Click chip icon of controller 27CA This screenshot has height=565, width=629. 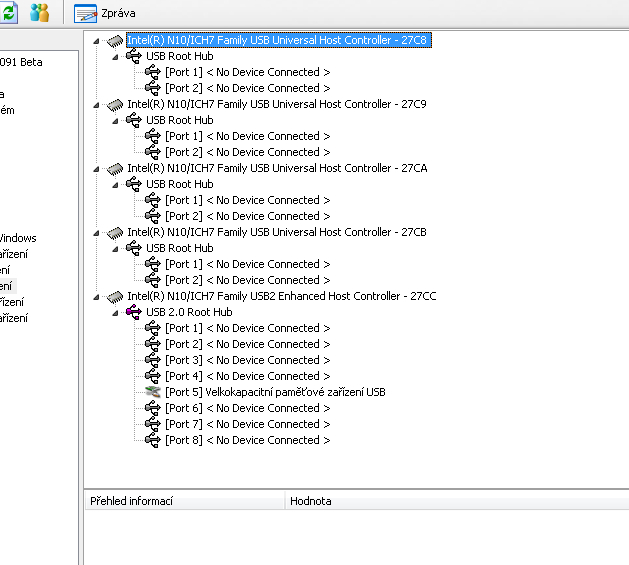[x=115, y=169]
